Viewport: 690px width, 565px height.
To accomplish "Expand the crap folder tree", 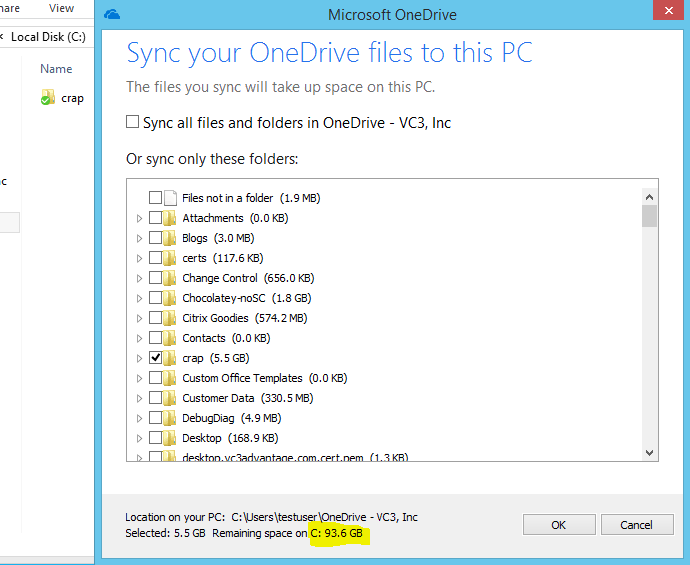I will (x=139, y=359).
